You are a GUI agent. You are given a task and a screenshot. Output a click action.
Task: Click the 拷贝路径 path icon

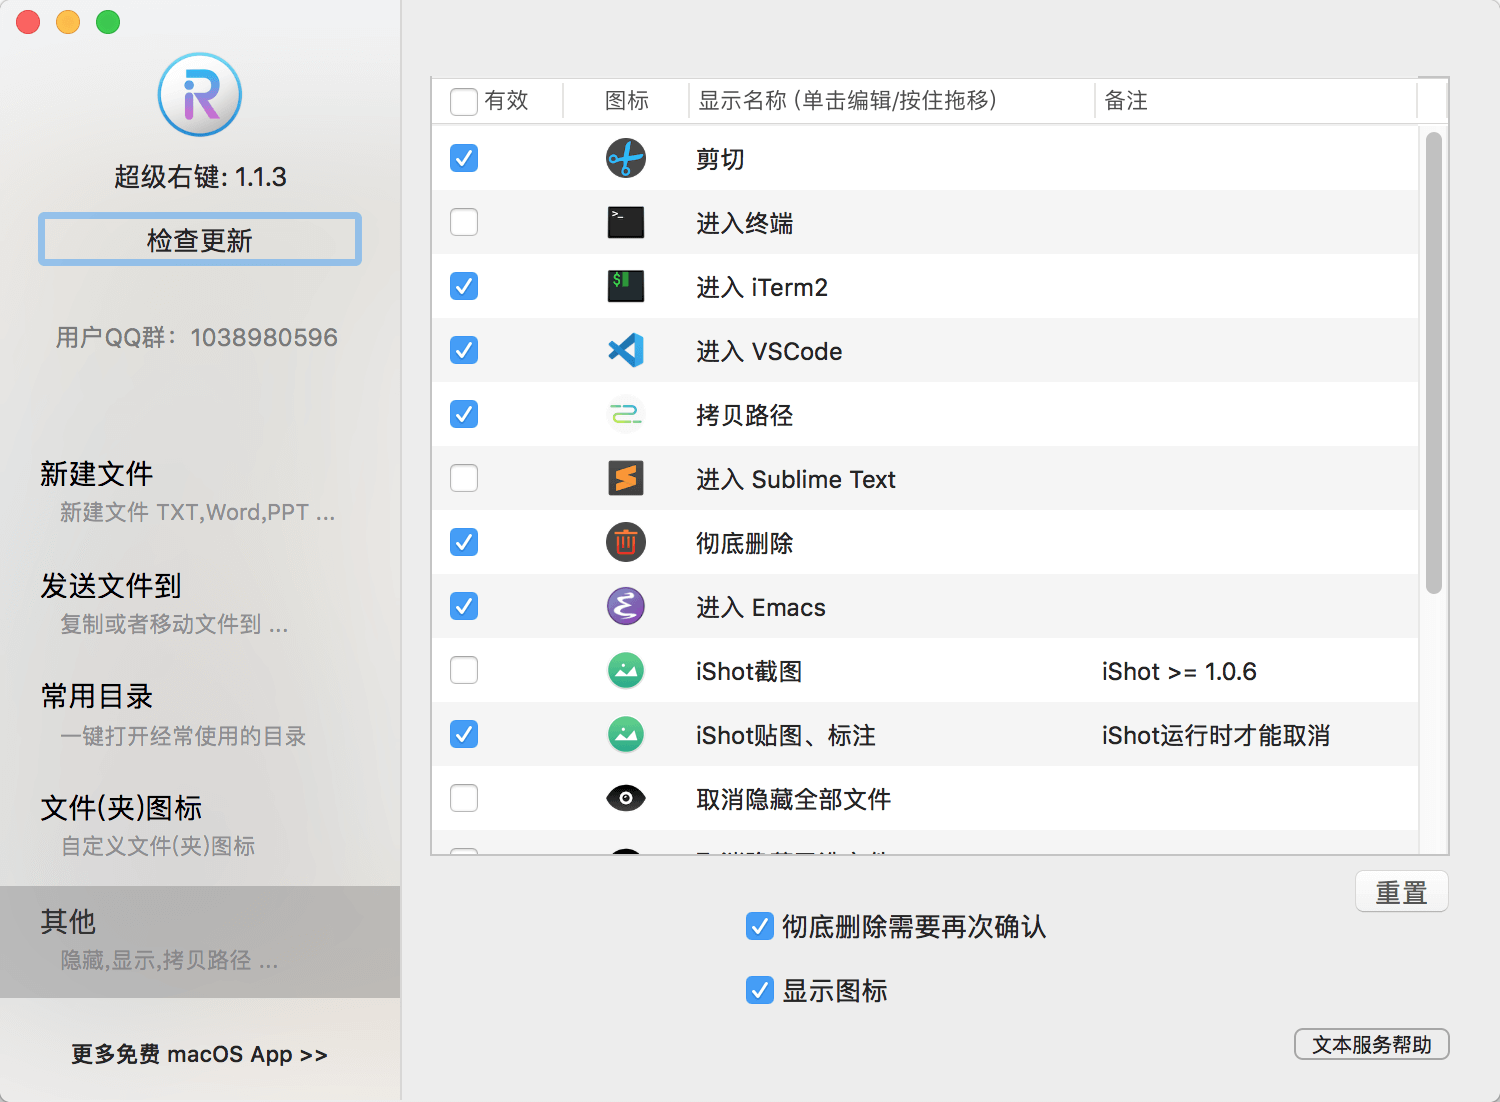point(626,414)
